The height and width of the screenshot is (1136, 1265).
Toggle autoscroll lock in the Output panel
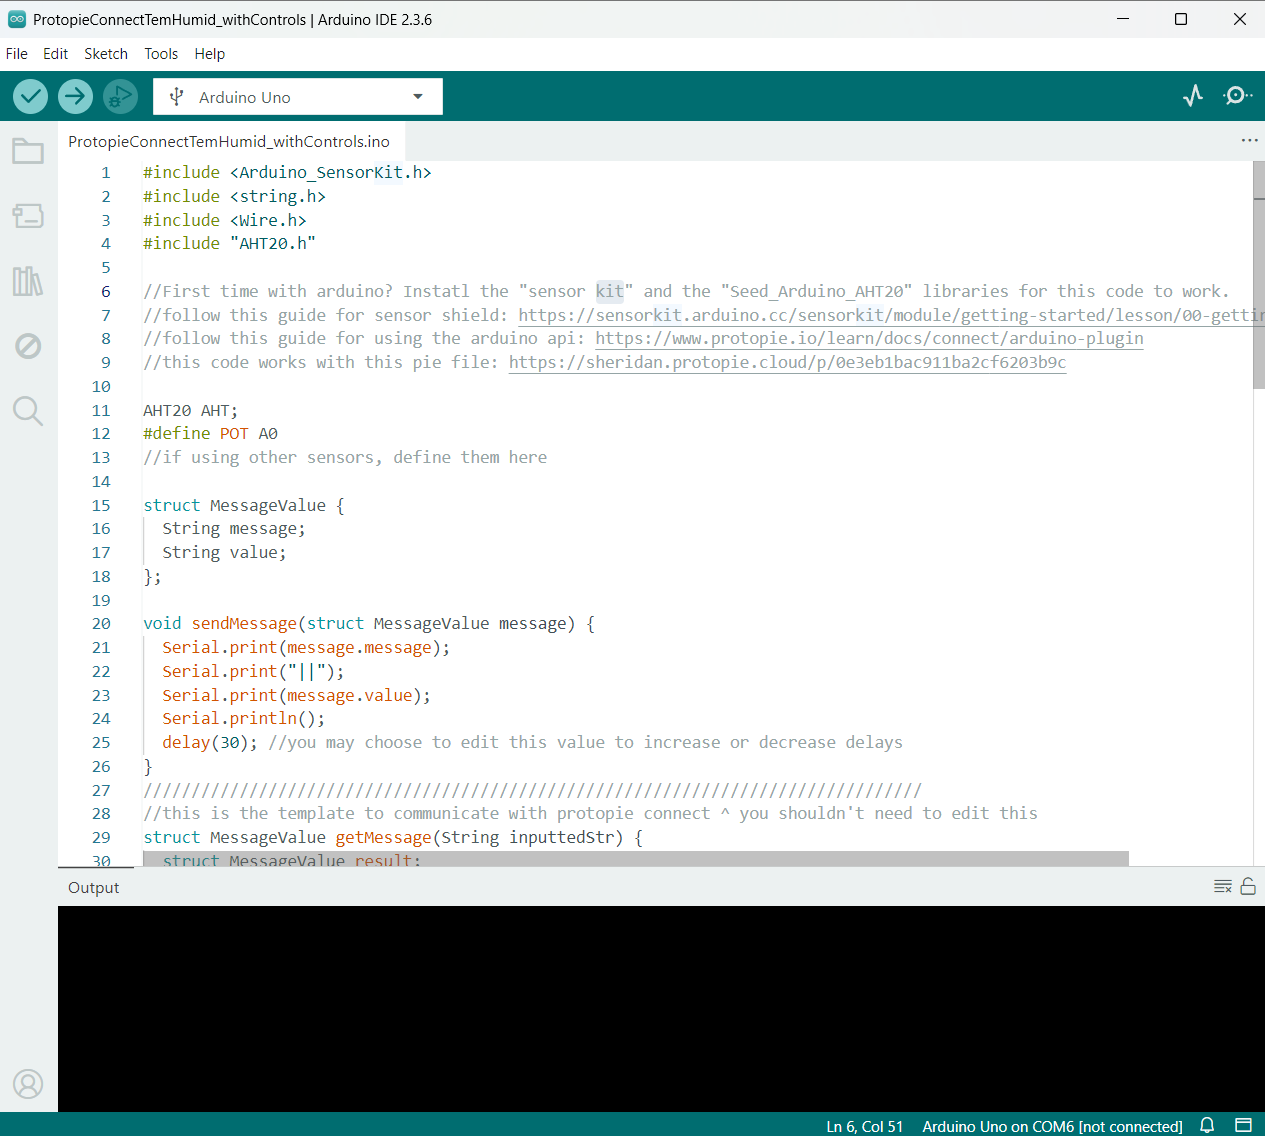[x=1248, y=886]
